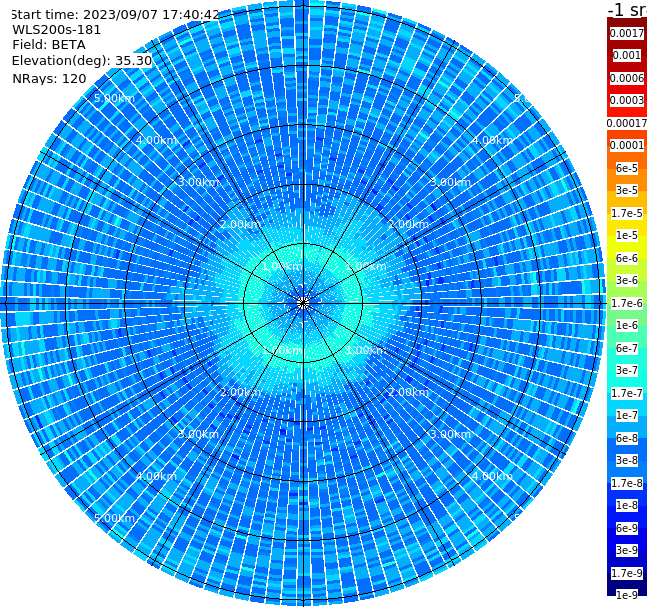
Task: Click the 6e-7 colorbar label
Action: (x=627, y=348)
